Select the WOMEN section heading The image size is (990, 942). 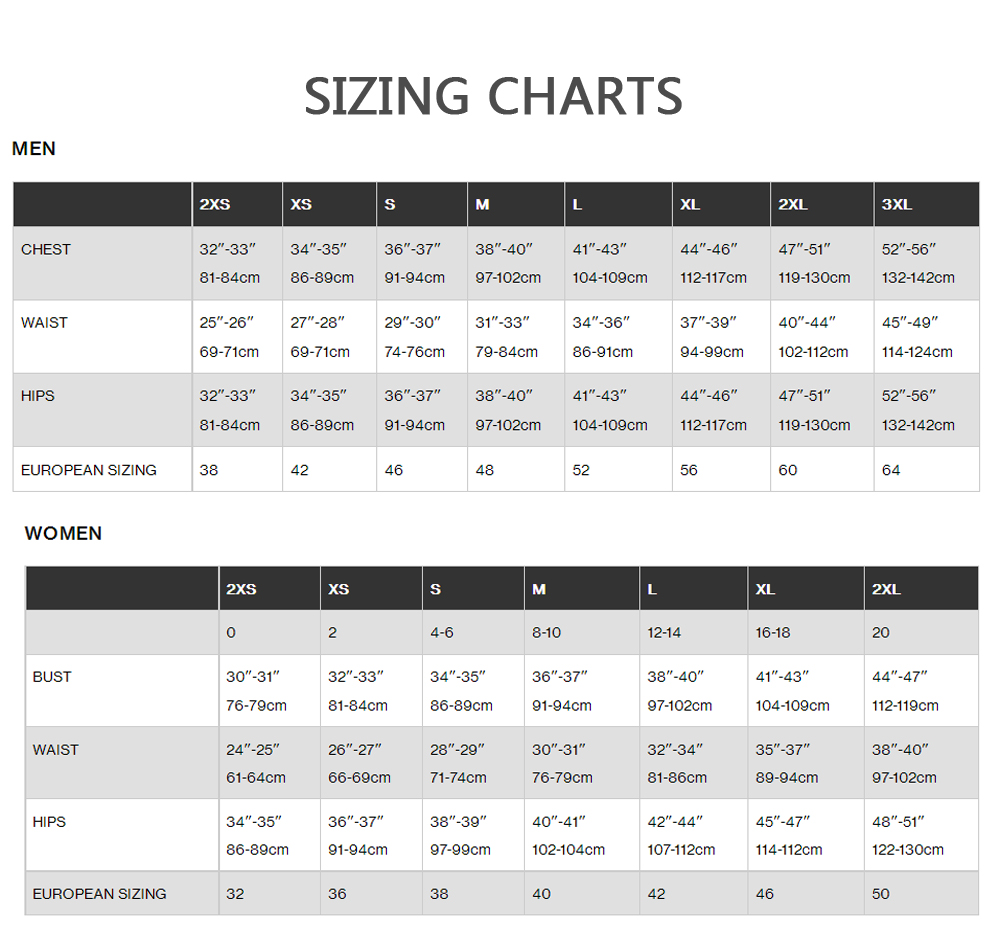point(63,534)
